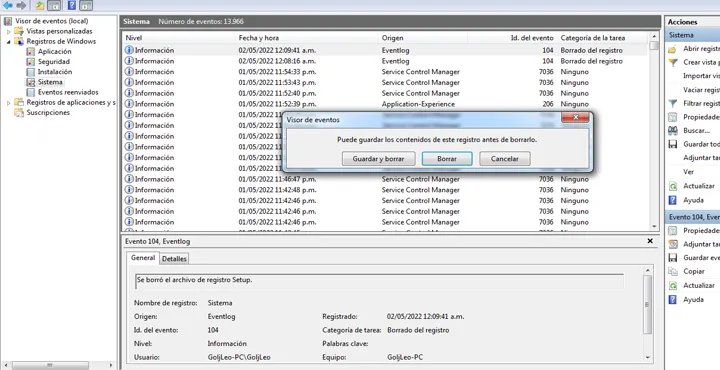Toggle the console tree toolbar icon
The width and height of the screenshot is (720, 370).
click(54, 6)
